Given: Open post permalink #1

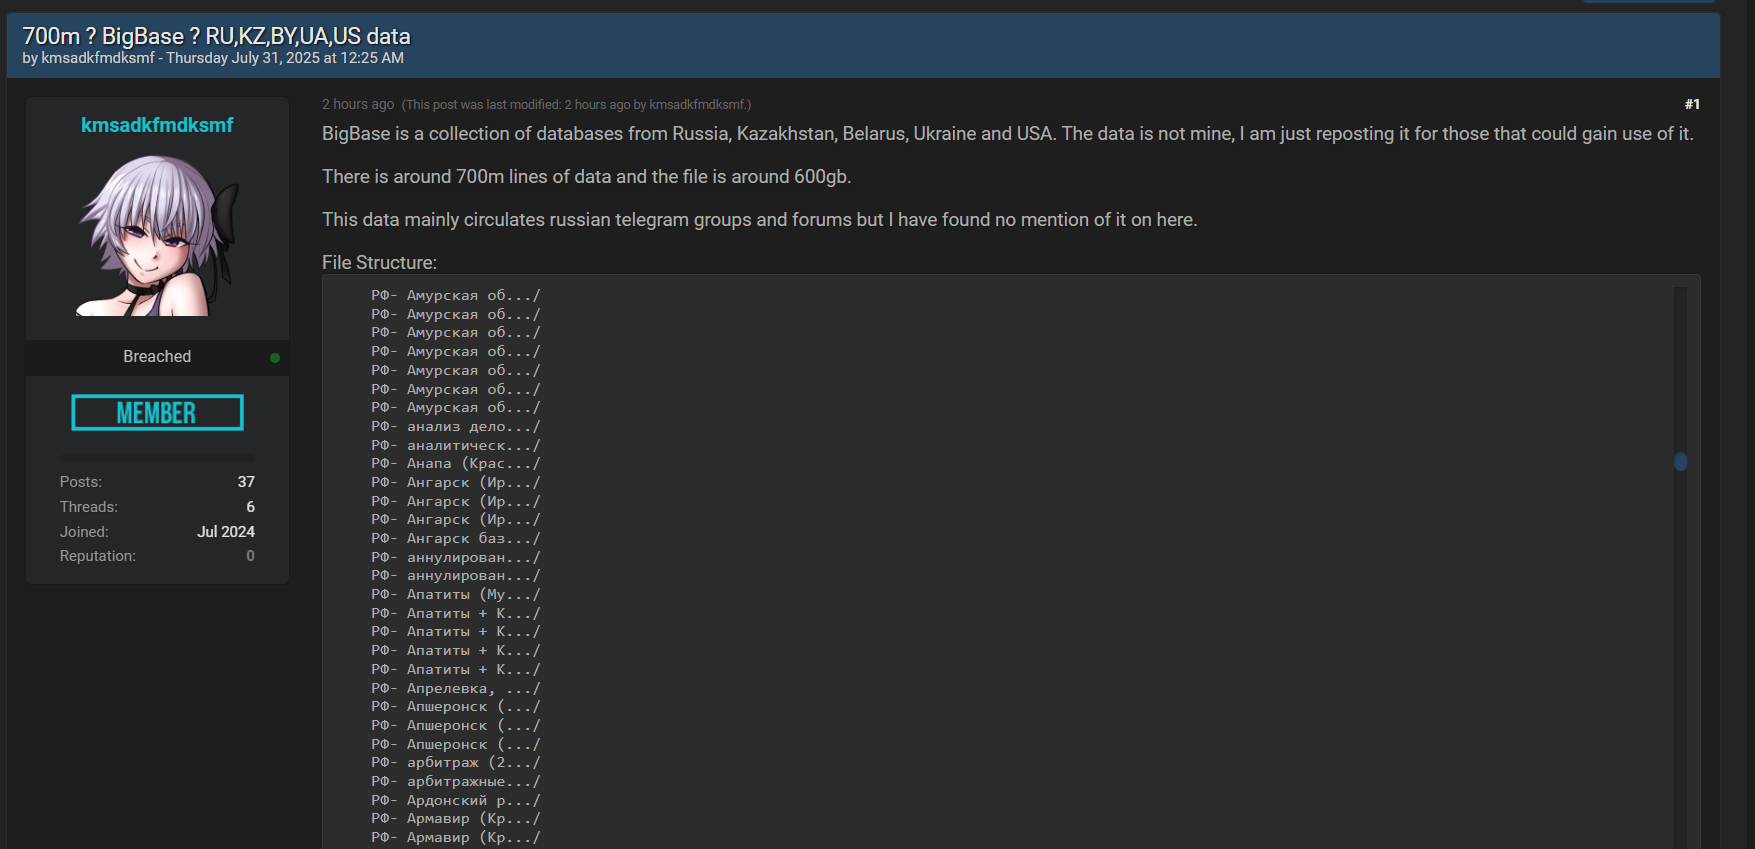Looking at the screenshot, I should [1691, 104].
